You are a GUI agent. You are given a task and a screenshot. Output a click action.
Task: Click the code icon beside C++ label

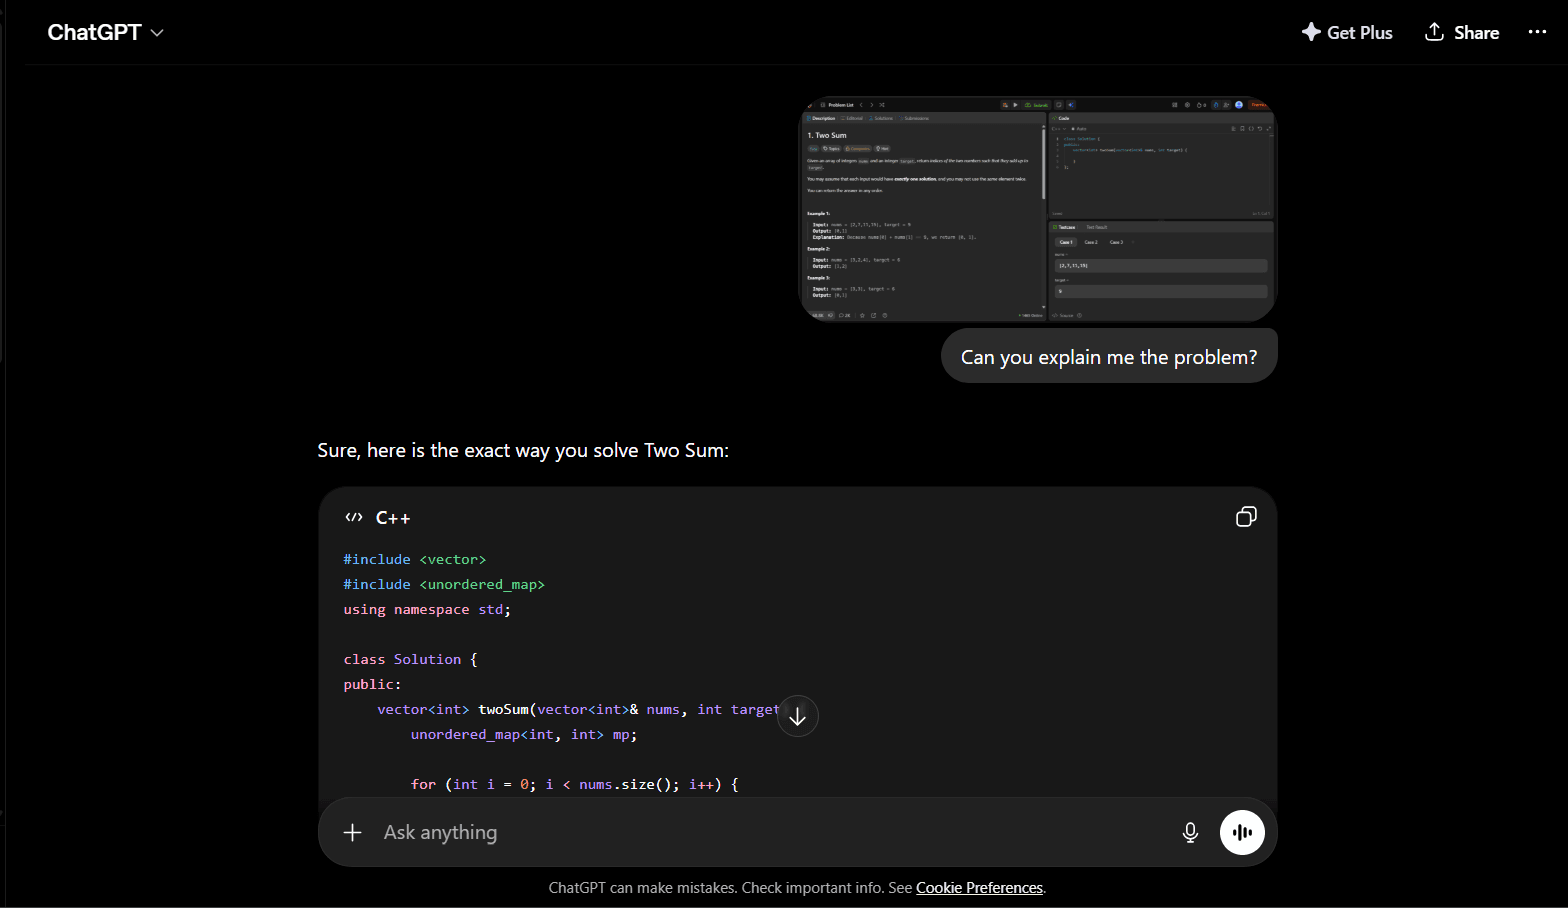pos(353,517)
